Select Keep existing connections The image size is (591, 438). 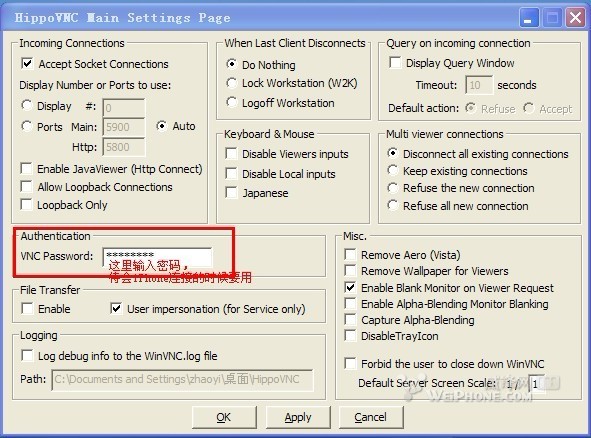pos(393,170)
